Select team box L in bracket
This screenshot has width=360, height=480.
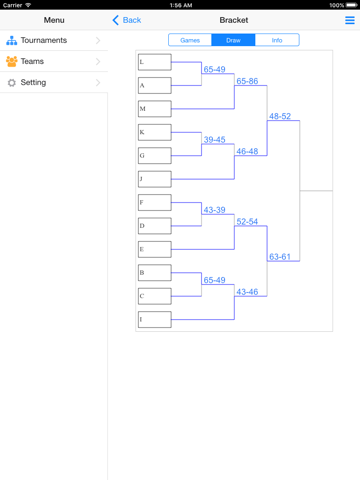(155, 62)
